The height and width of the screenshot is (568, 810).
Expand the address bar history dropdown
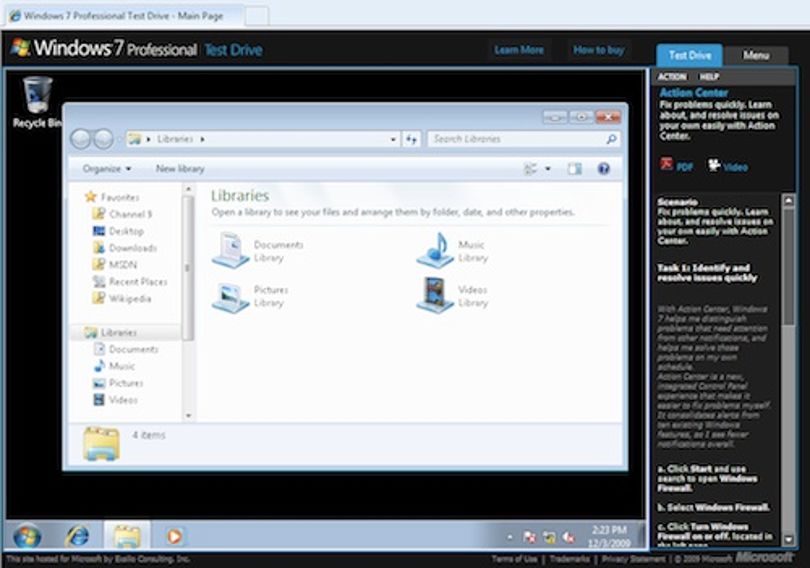tap(393, 139)
